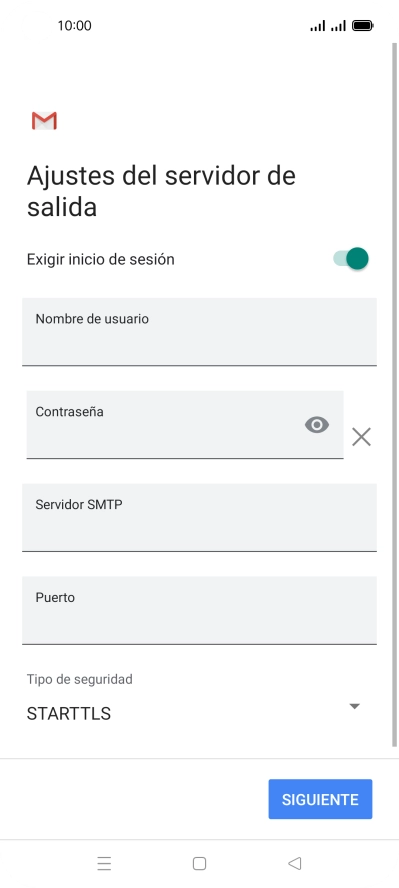This screenshot has height=888, width=399.
Task: Click the SIGUIENTE button
Action: [x=320, y=799]
